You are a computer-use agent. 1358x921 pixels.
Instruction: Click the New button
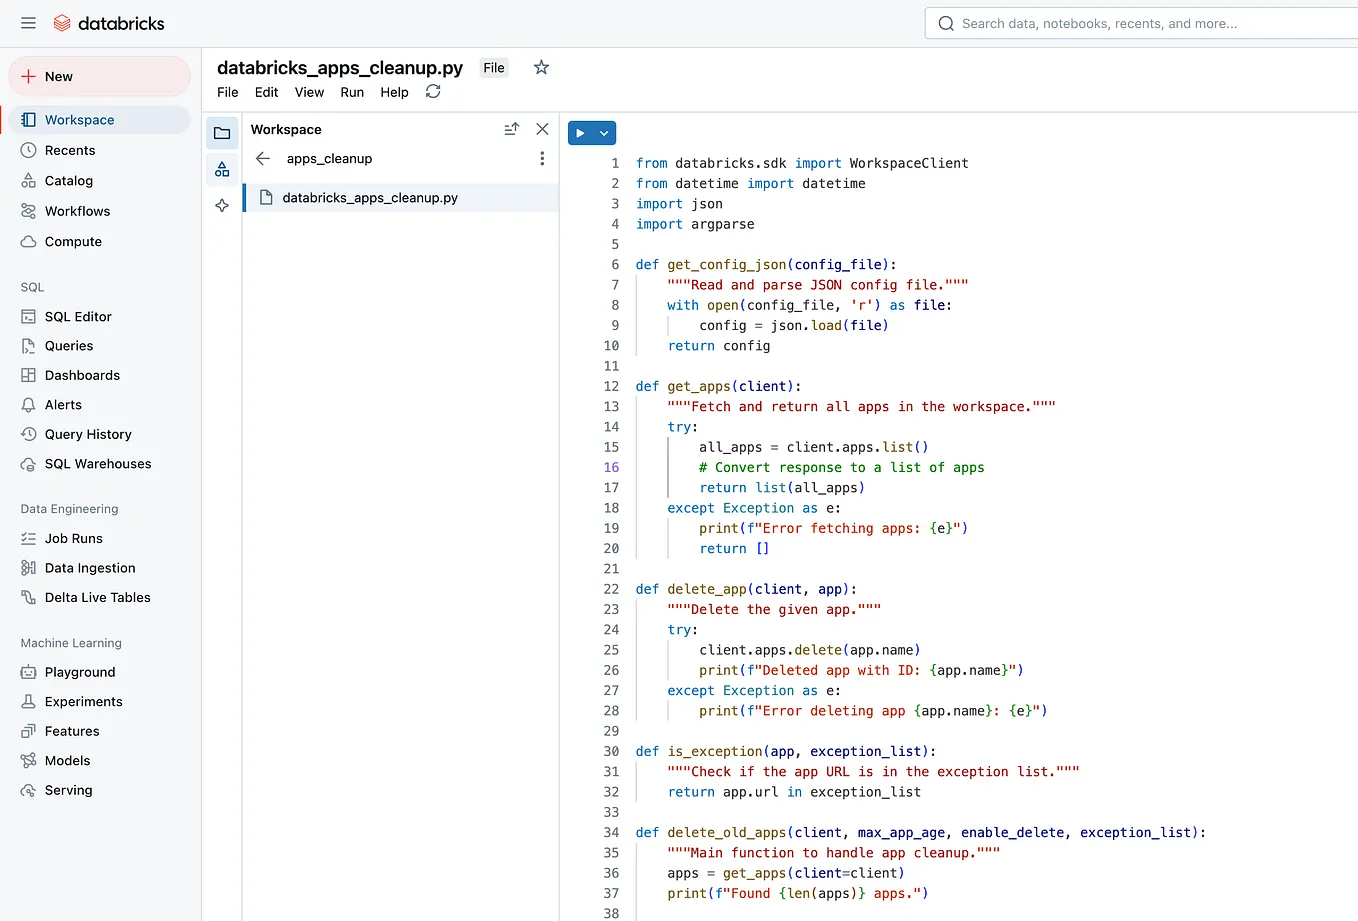pos(99,75)
